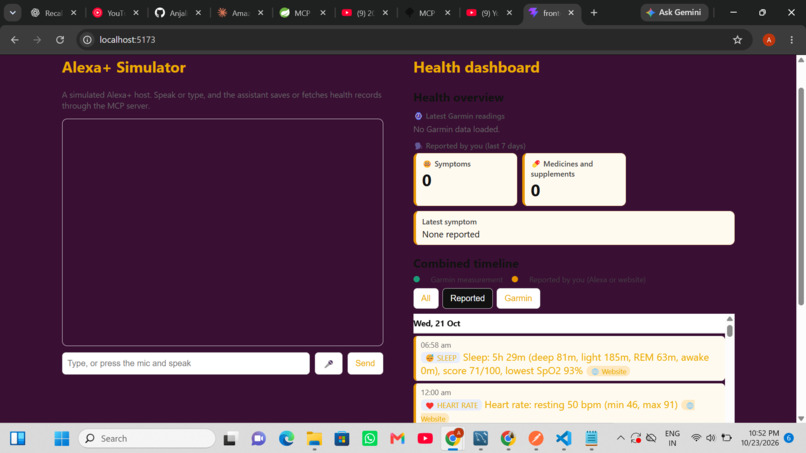Bookmark this page with the star
806x453 pixels.
pyautogui.click(x=738, y=40)
